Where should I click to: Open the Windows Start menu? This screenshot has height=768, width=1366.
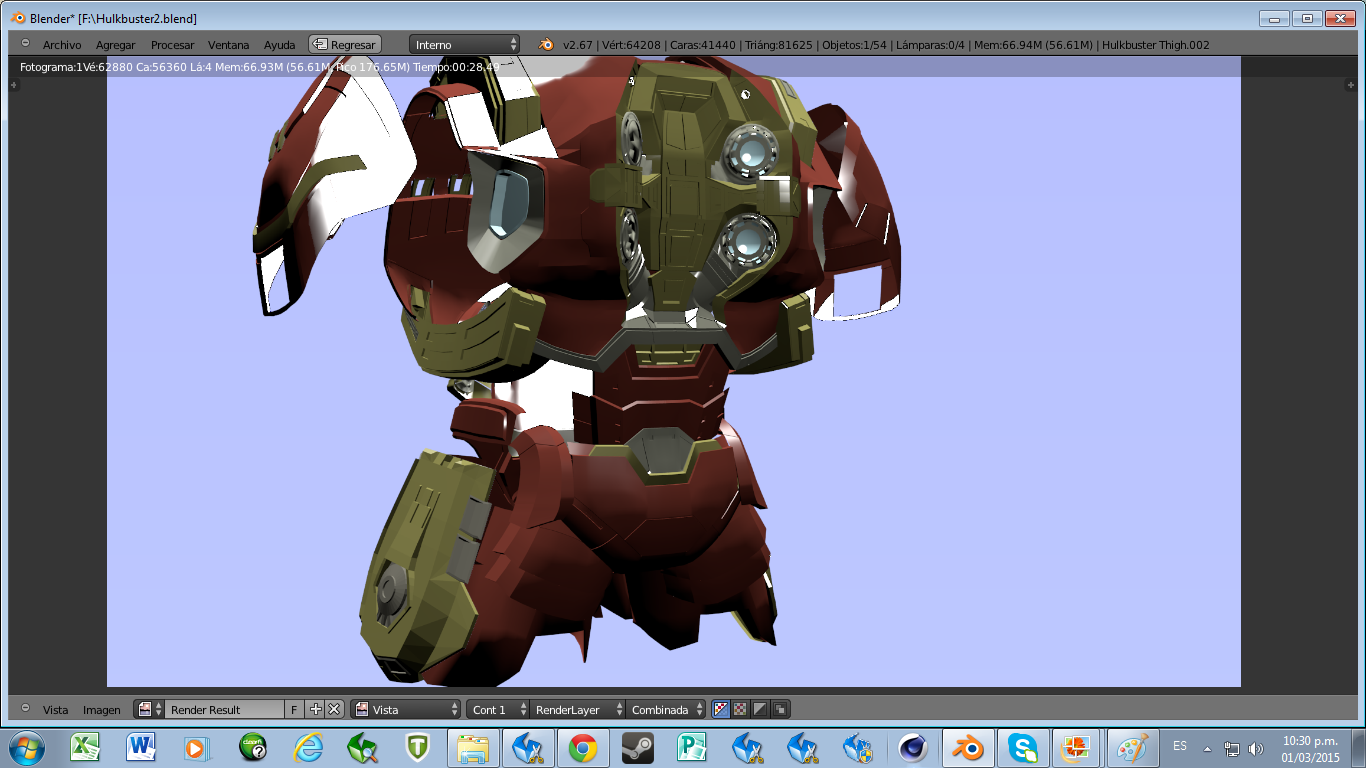pos(27,747)
